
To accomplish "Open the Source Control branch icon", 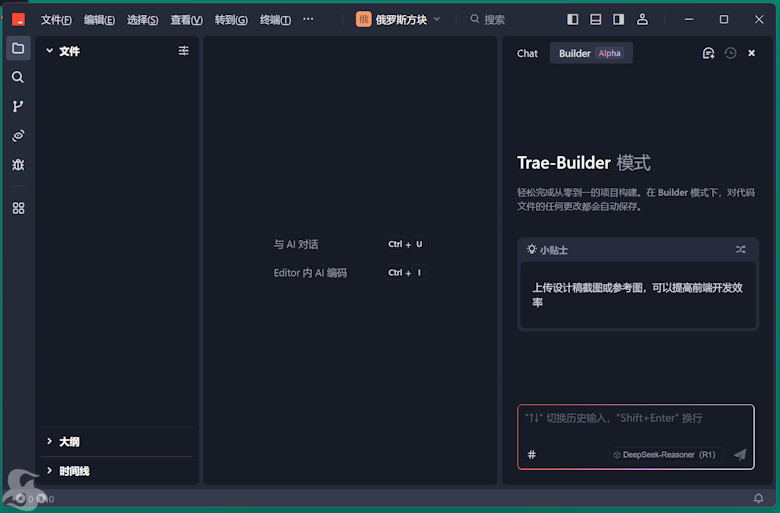I will (x=18, y=106).
